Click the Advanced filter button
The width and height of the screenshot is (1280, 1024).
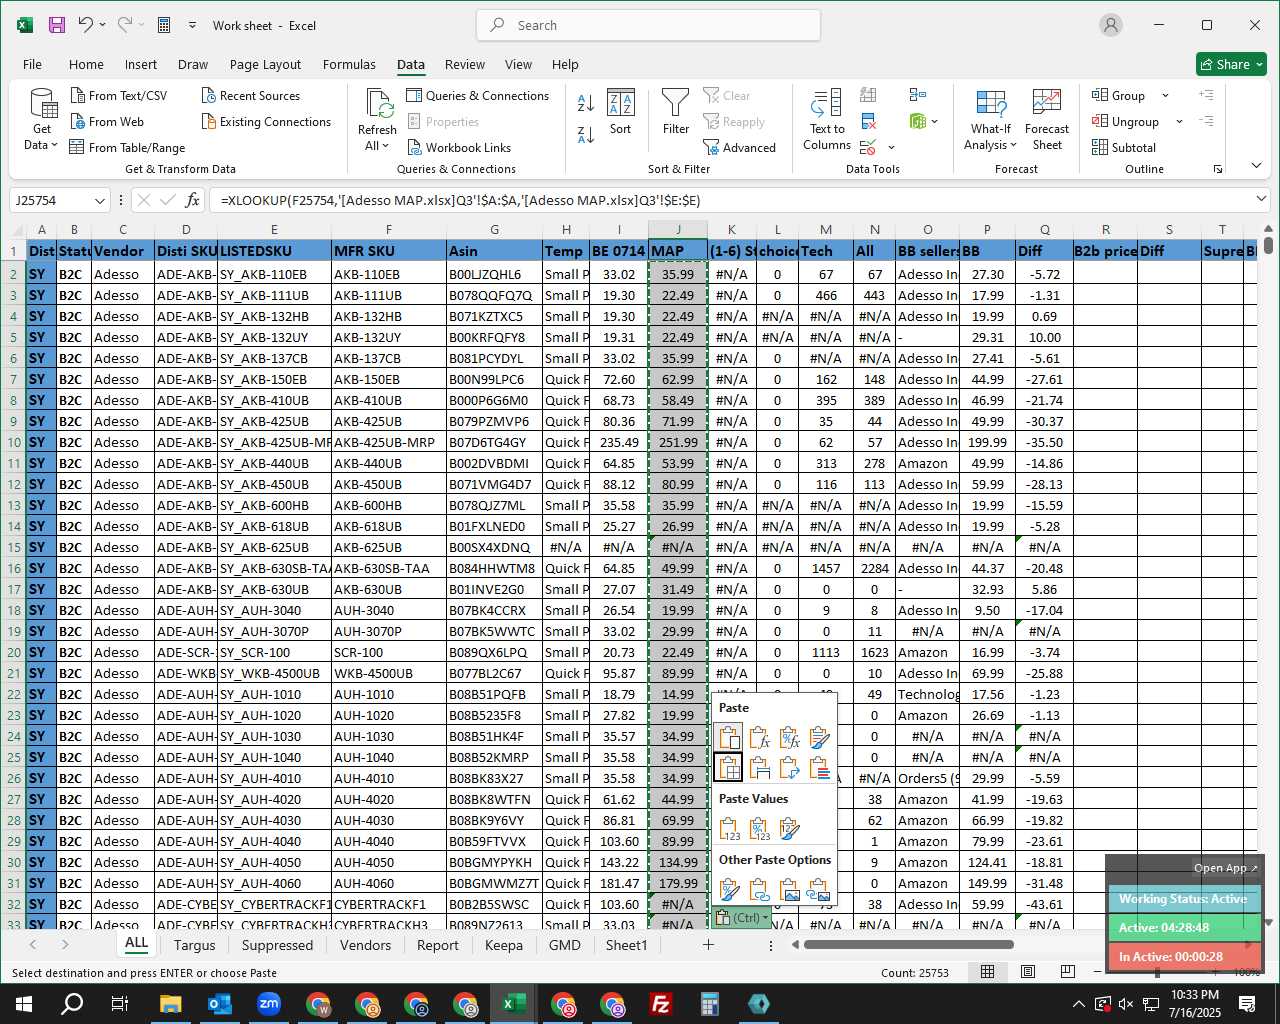[x=739, y=148]
